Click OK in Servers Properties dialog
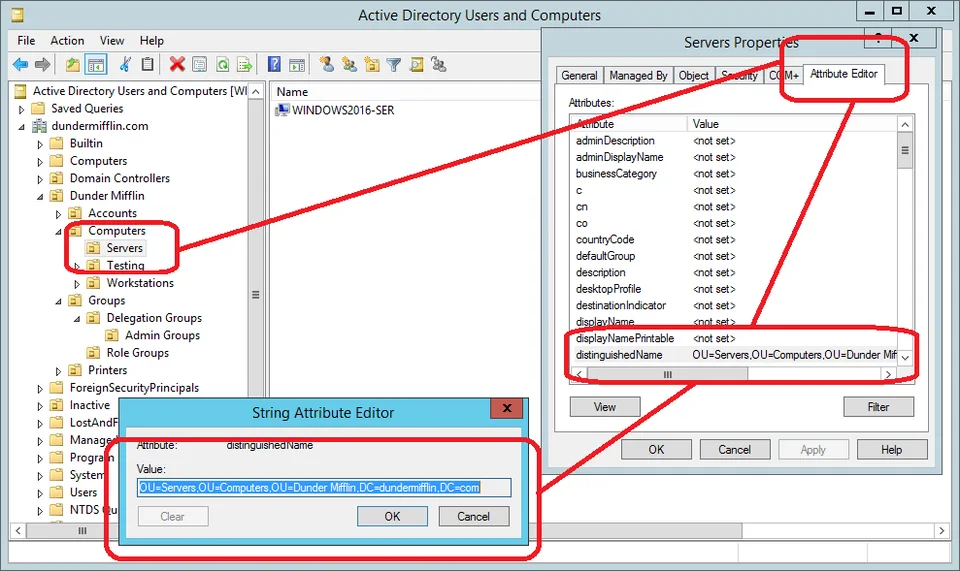Viewport: 960px width, 571px height. (x=656, y=450)
